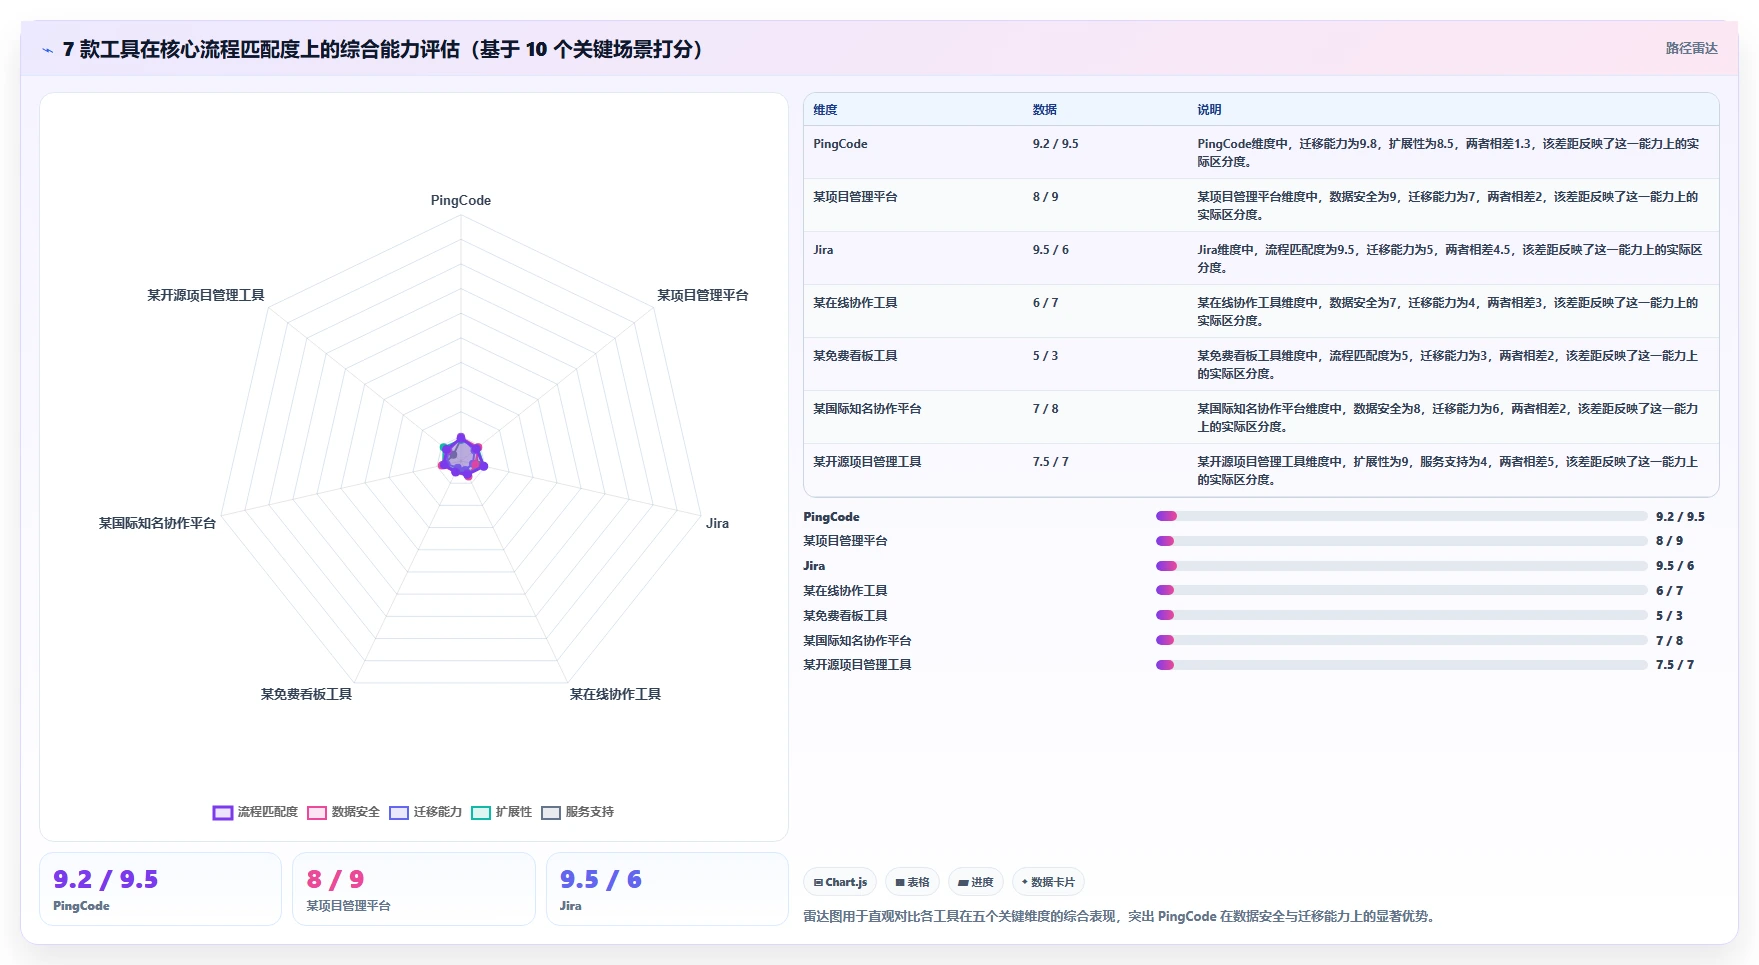
Task: Click the title bar airplane icon
Action: [47, 50]
